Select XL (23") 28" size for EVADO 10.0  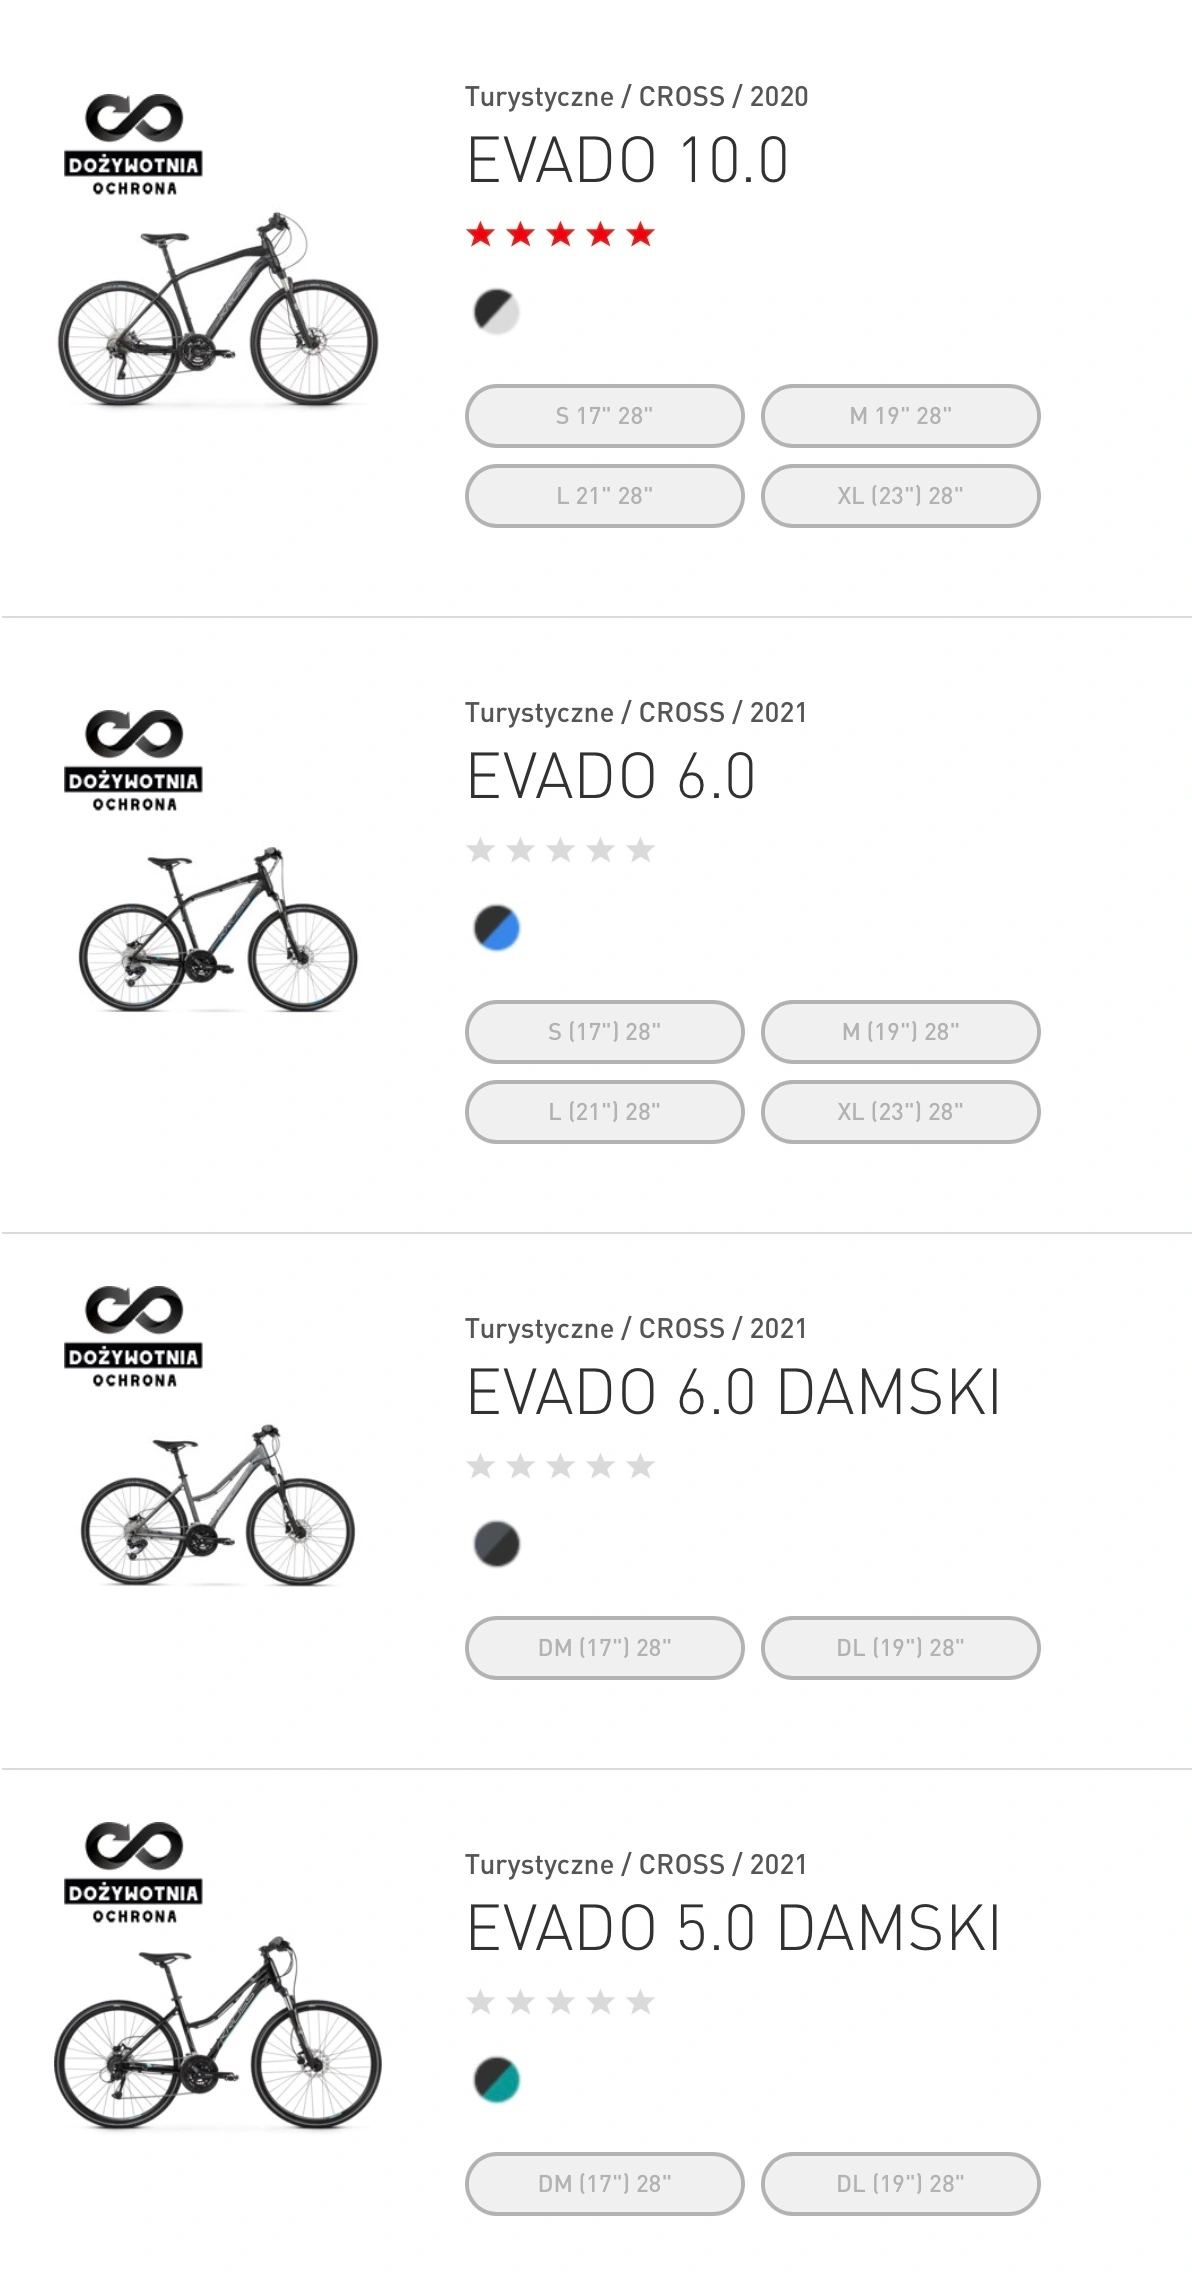tap(901, 496)
